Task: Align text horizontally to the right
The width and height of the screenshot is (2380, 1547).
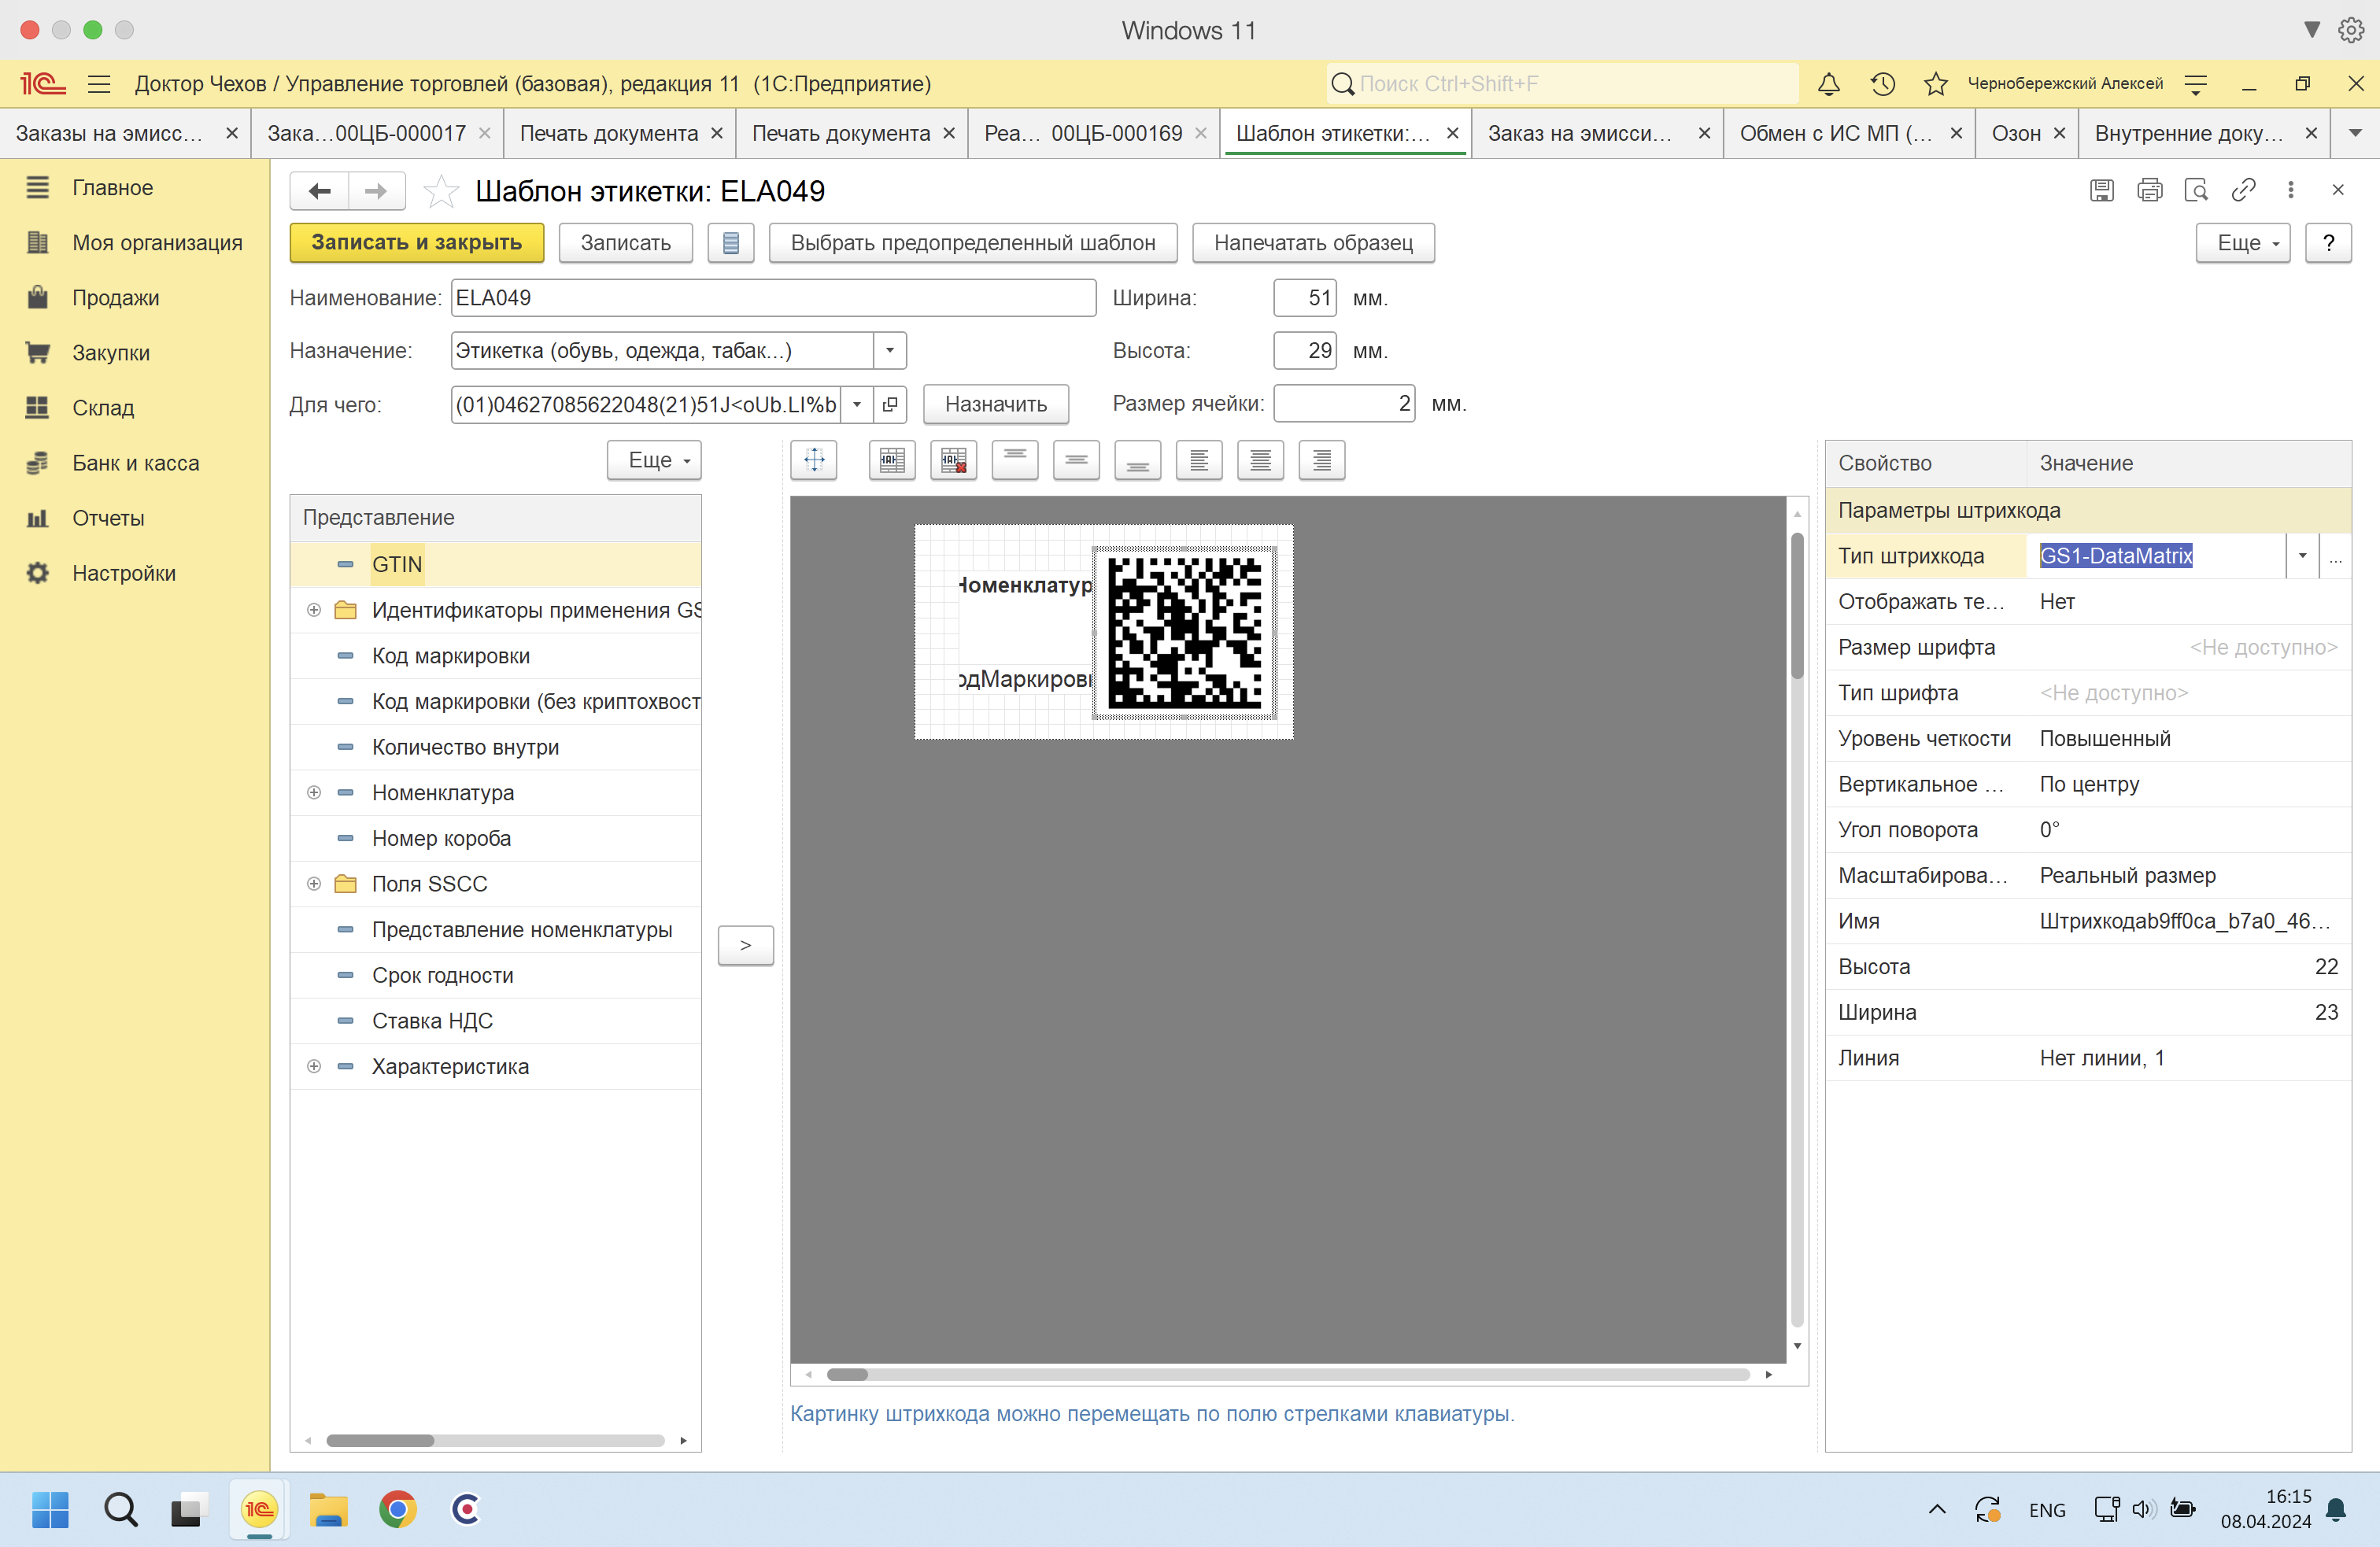Action: coord(1321,460)
